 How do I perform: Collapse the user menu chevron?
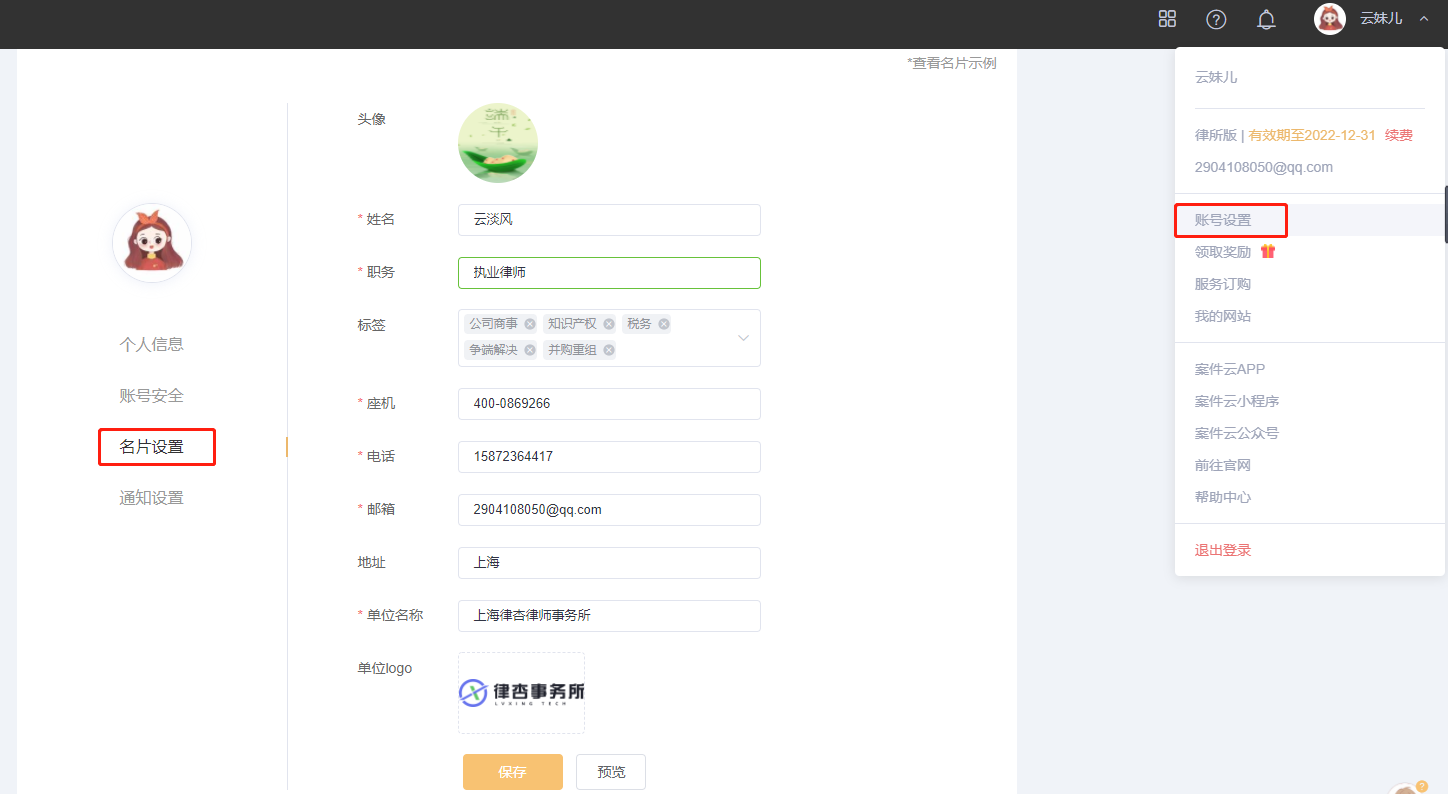coord(1424,19)
